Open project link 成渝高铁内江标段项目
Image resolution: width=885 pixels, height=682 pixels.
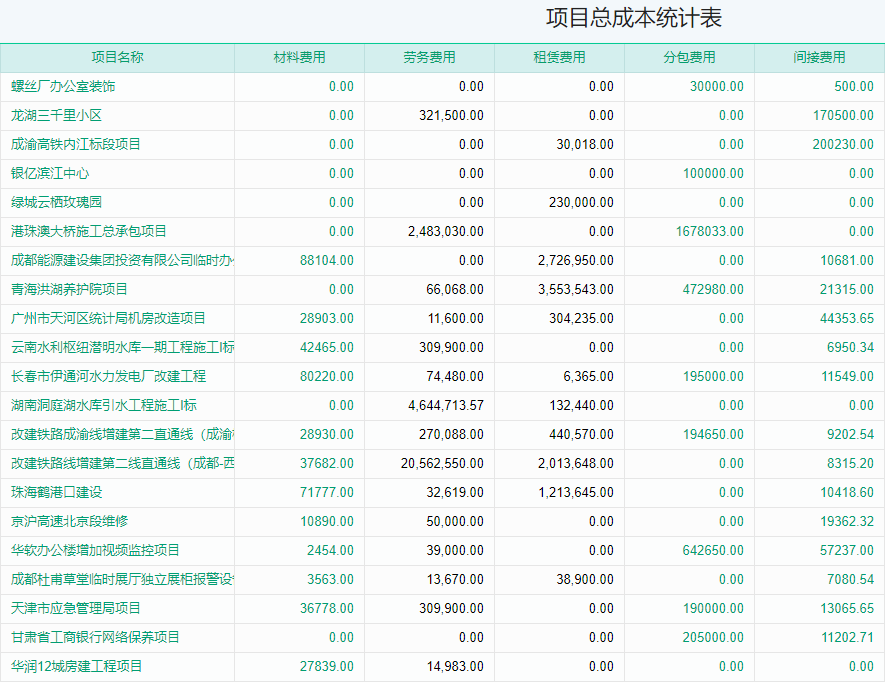point(76,144)
